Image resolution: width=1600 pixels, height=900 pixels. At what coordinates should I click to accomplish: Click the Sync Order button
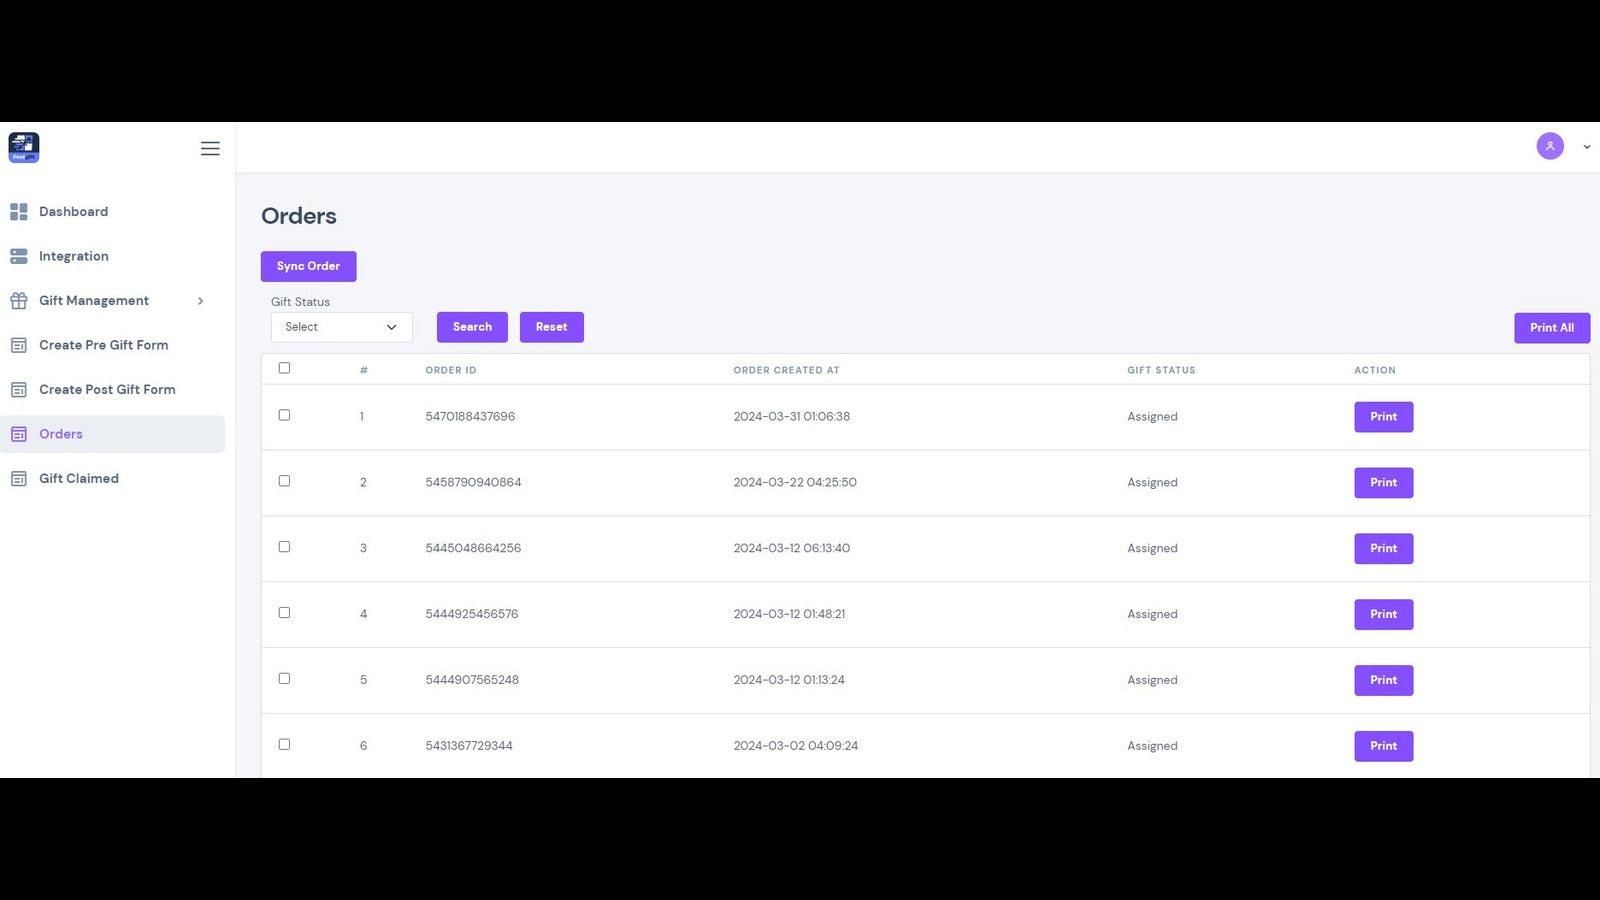pyautogui.click(x=308, y=266)
